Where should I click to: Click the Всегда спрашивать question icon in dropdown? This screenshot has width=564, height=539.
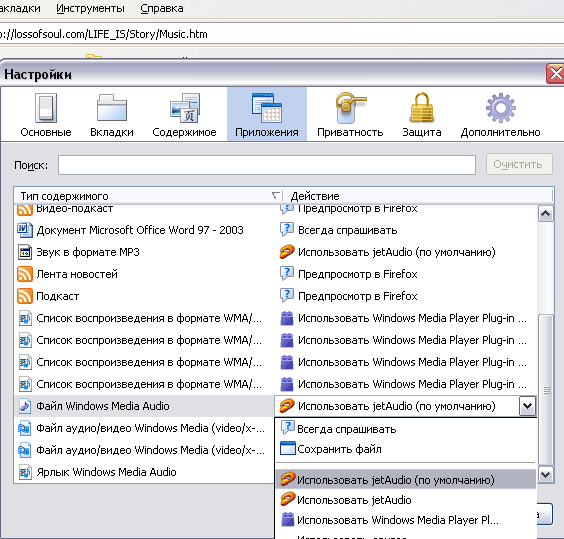(287, 428)
